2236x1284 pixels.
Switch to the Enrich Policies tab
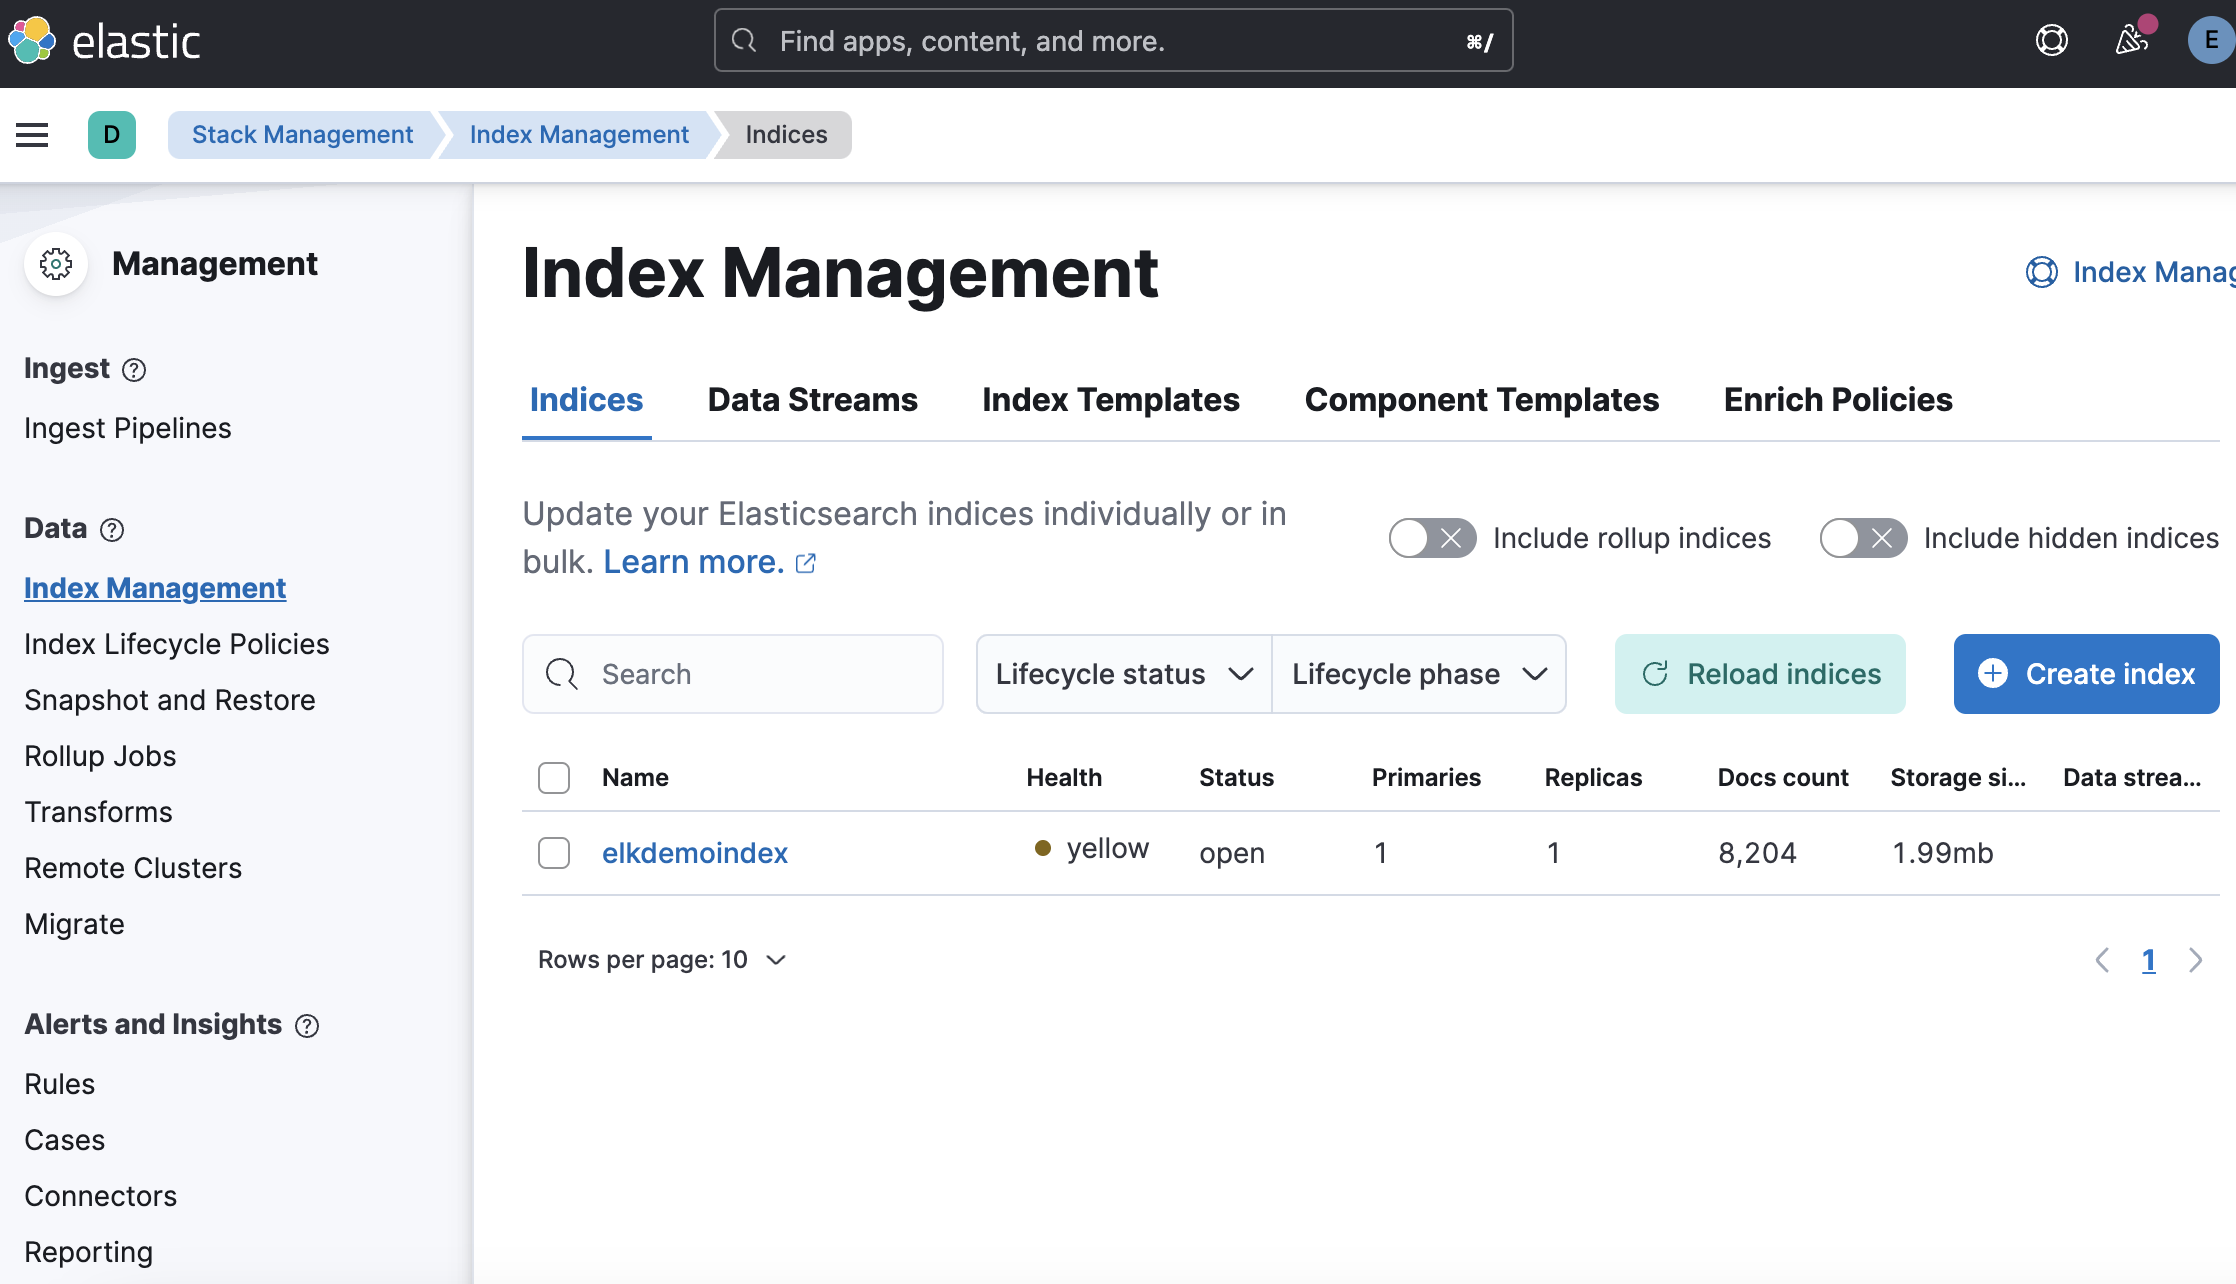[1837, 400]
